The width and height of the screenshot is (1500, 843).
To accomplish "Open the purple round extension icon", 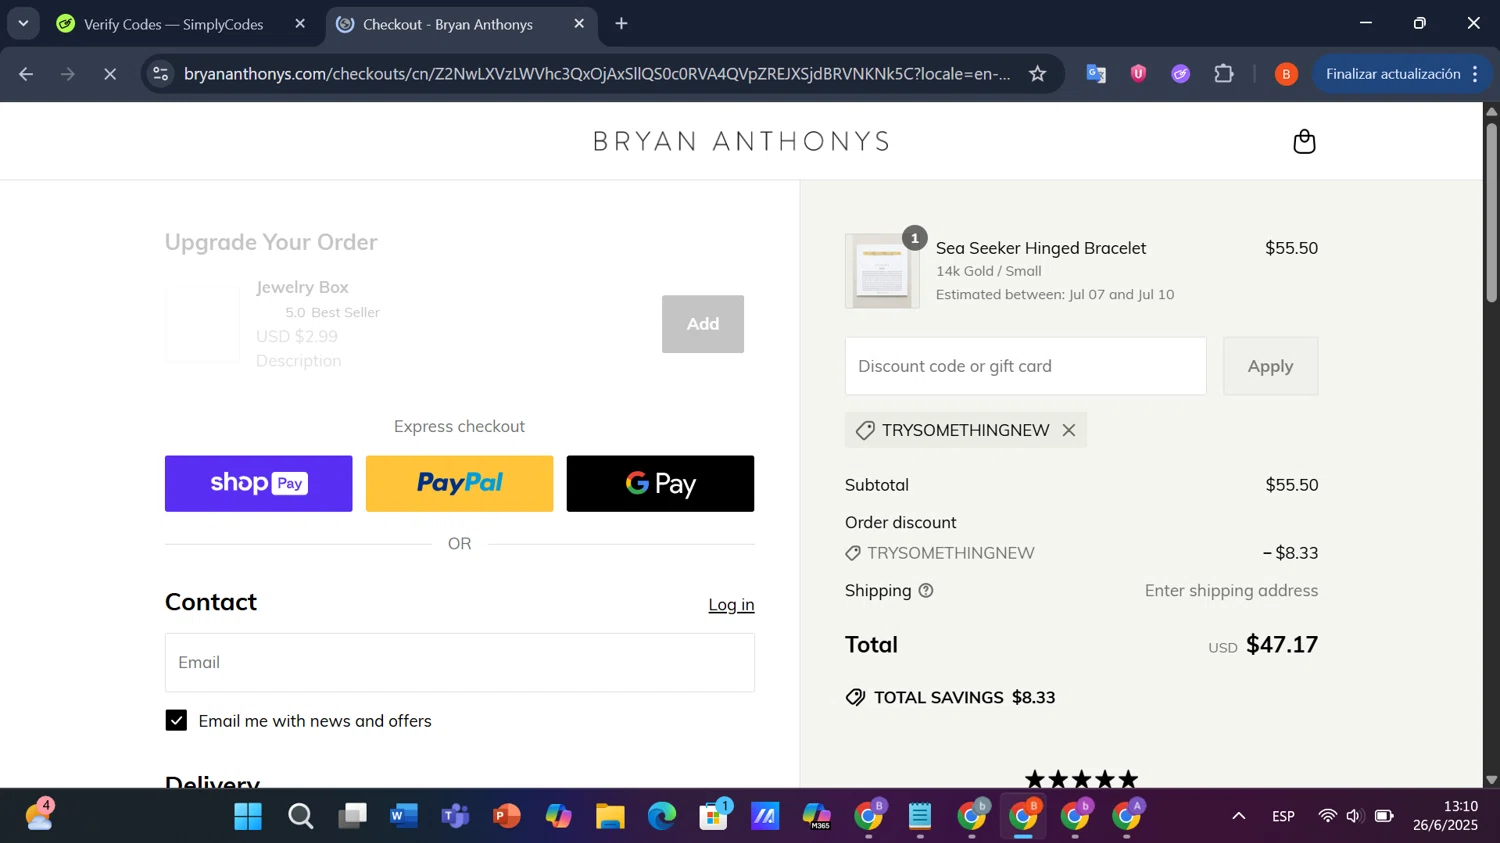I will pyautogui.click(x=1181, y=74).
